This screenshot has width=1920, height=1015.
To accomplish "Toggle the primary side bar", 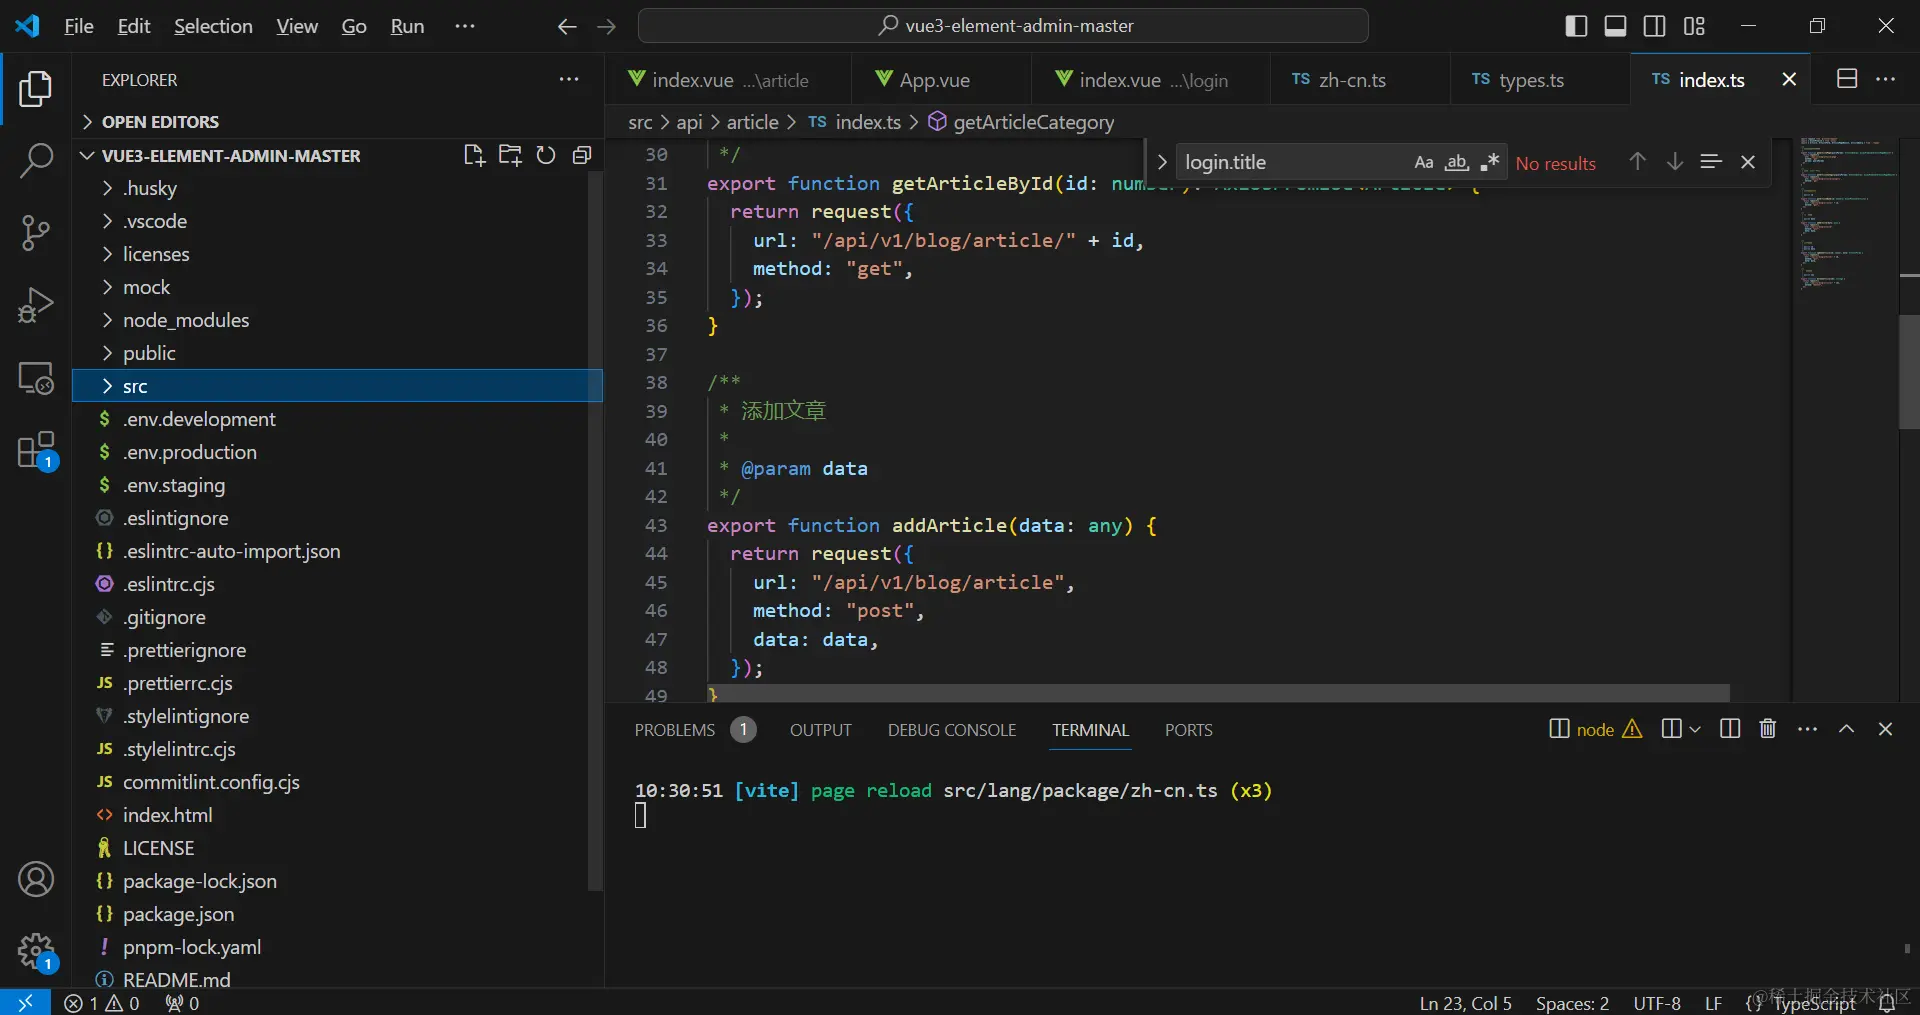I will 1576,26.
